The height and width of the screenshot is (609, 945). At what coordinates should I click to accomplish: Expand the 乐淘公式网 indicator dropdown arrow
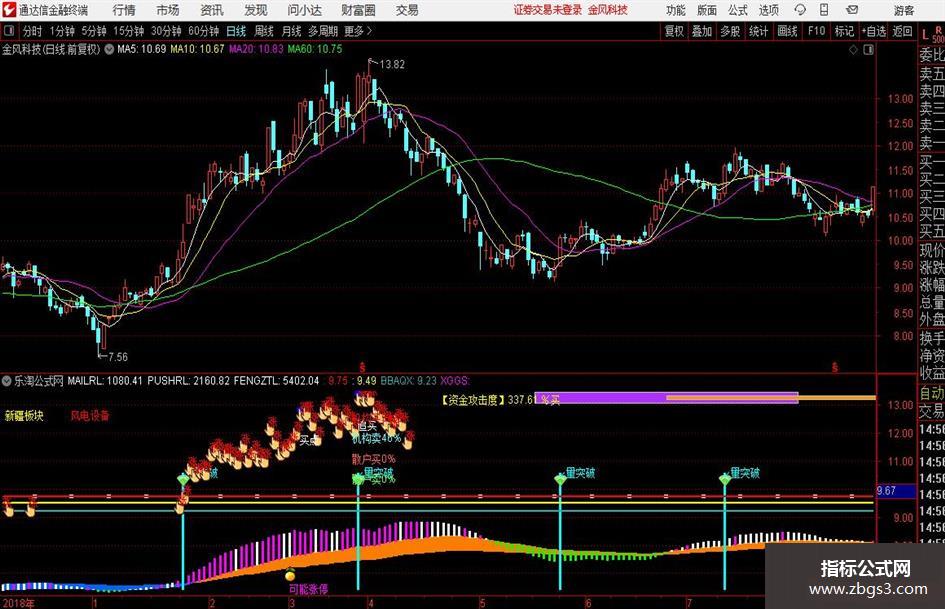tap(7, 380)
